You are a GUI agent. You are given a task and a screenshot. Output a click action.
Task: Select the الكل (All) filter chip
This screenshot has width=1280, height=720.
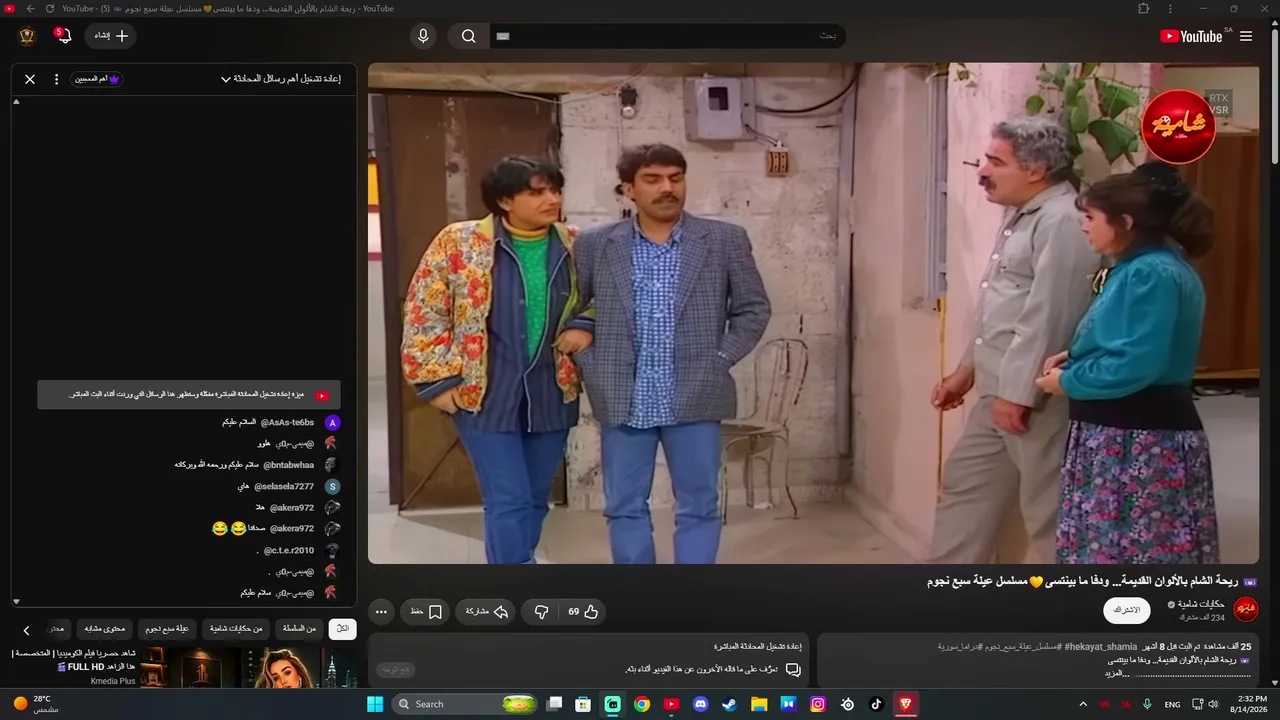click(x=342, y=629)
